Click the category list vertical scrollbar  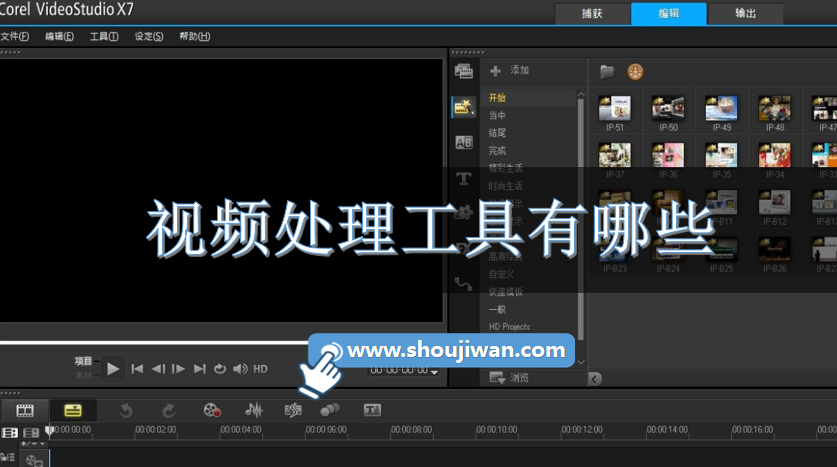581,219
